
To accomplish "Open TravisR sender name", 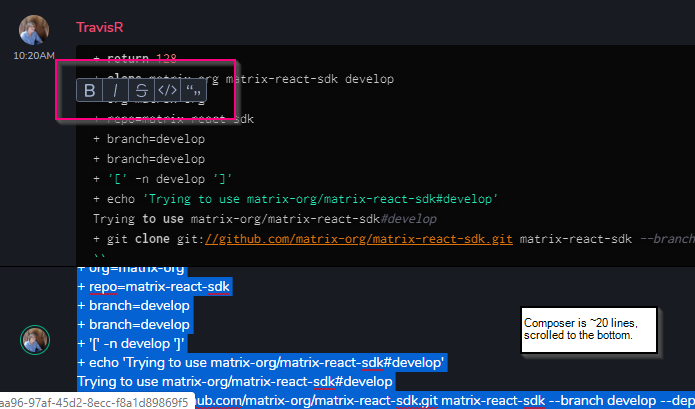I will click(x=100, y=27).
